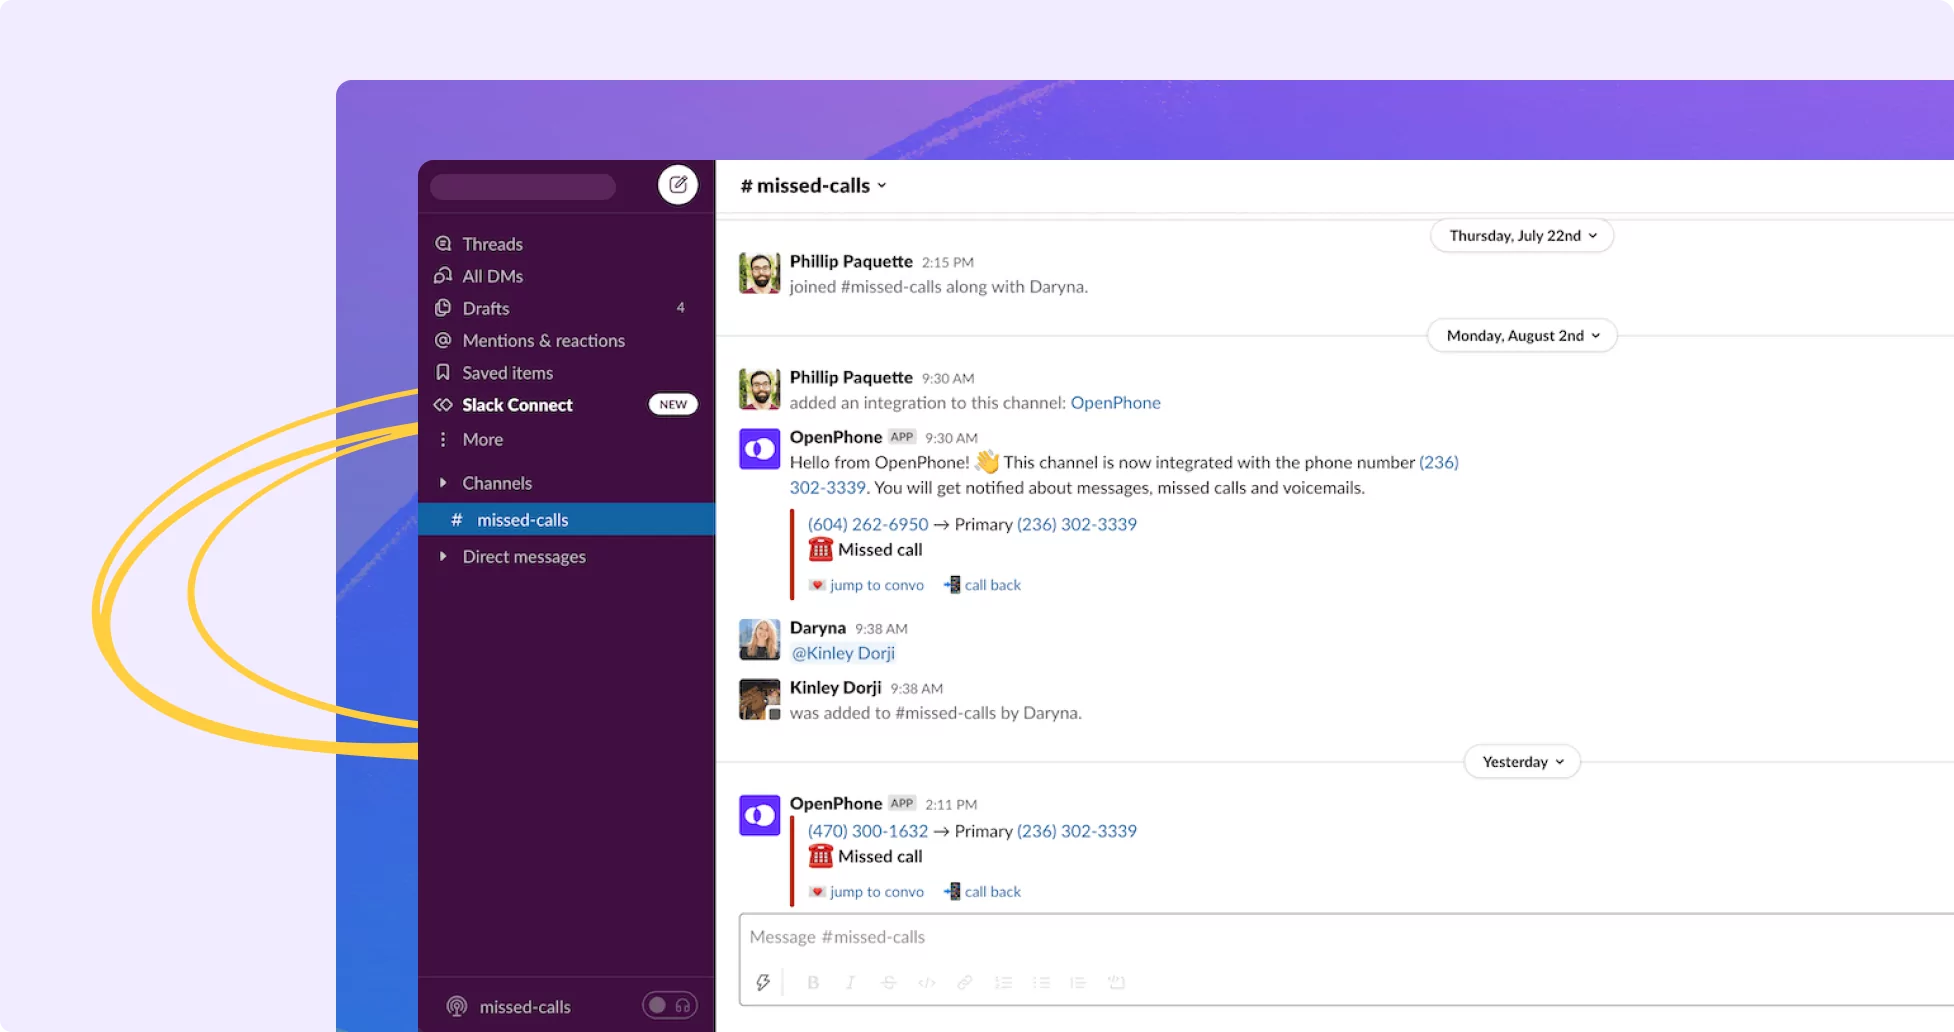Select the Italic formatting icon

click(850, 982)
